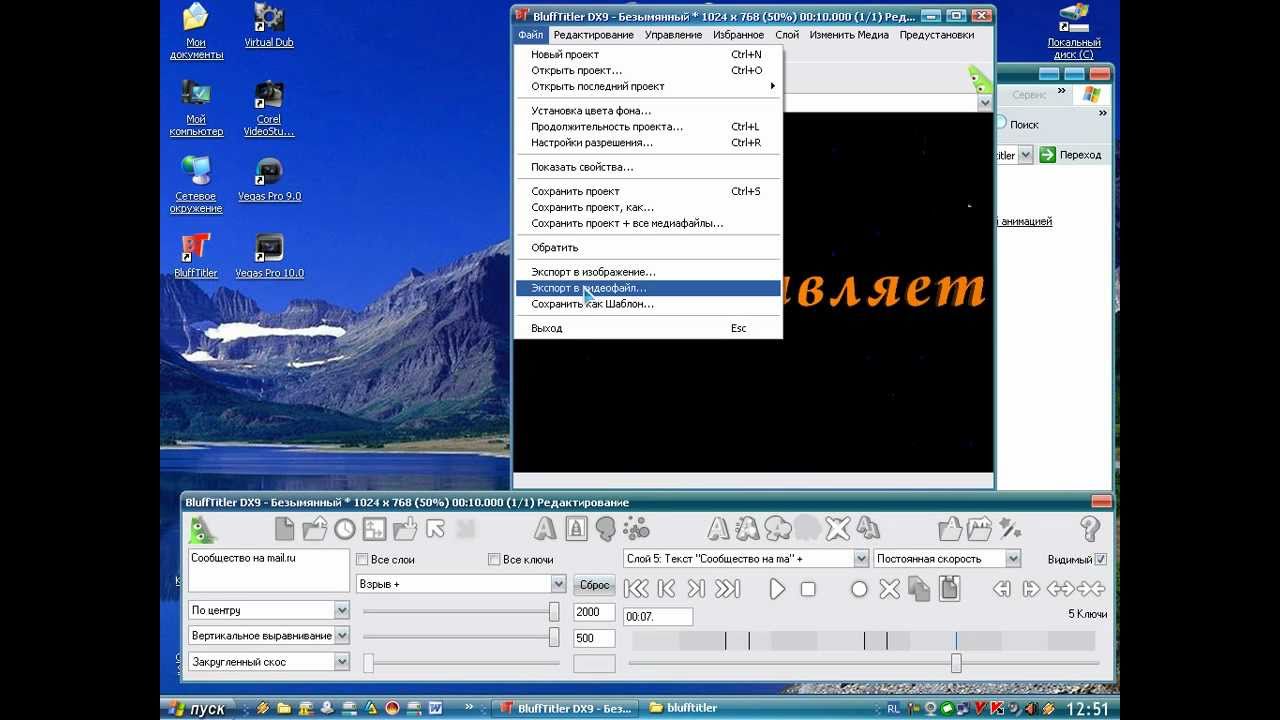Image resolution: width=1280 pixels, height=720 pixels.
Task: Toggle the Все слои checkbox
Action: tap(363, 559)
